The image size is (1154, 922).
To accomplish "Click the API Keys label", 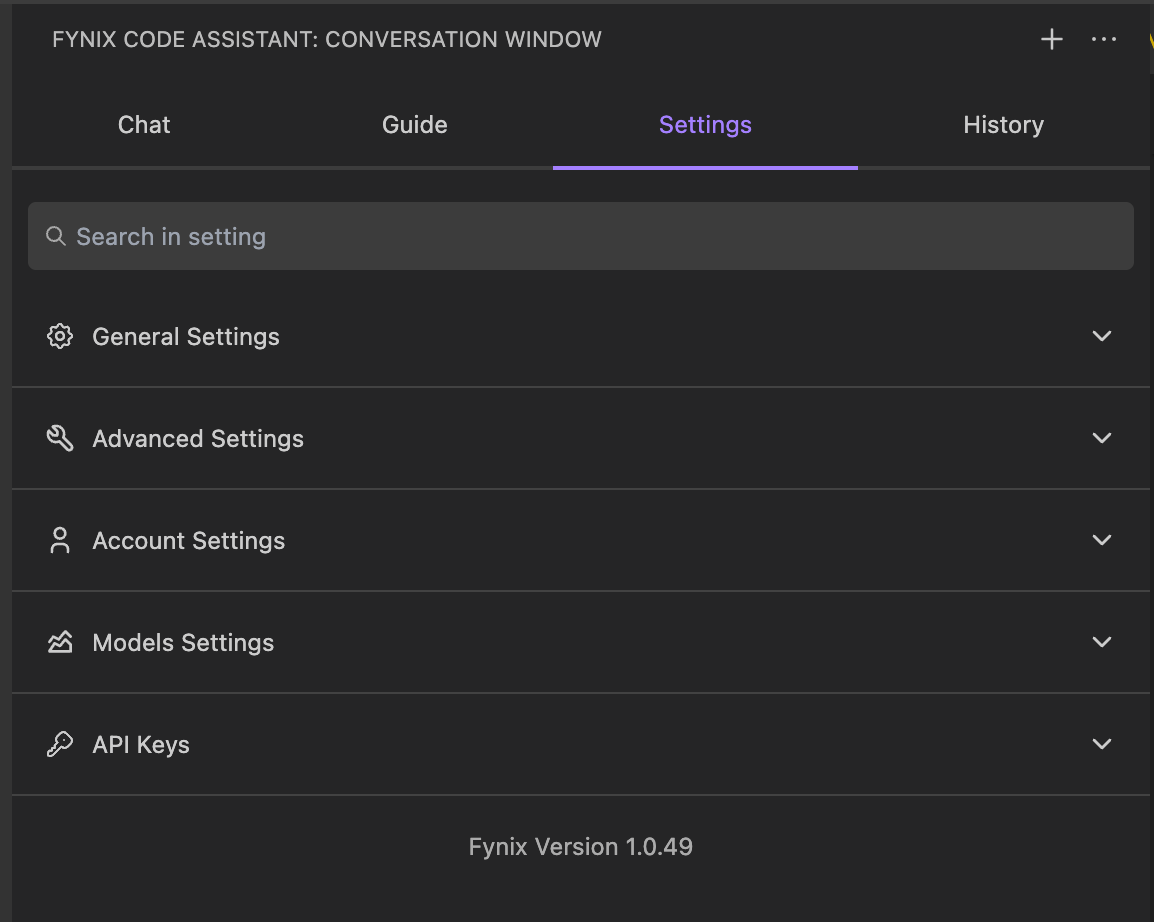I will 141,745.
